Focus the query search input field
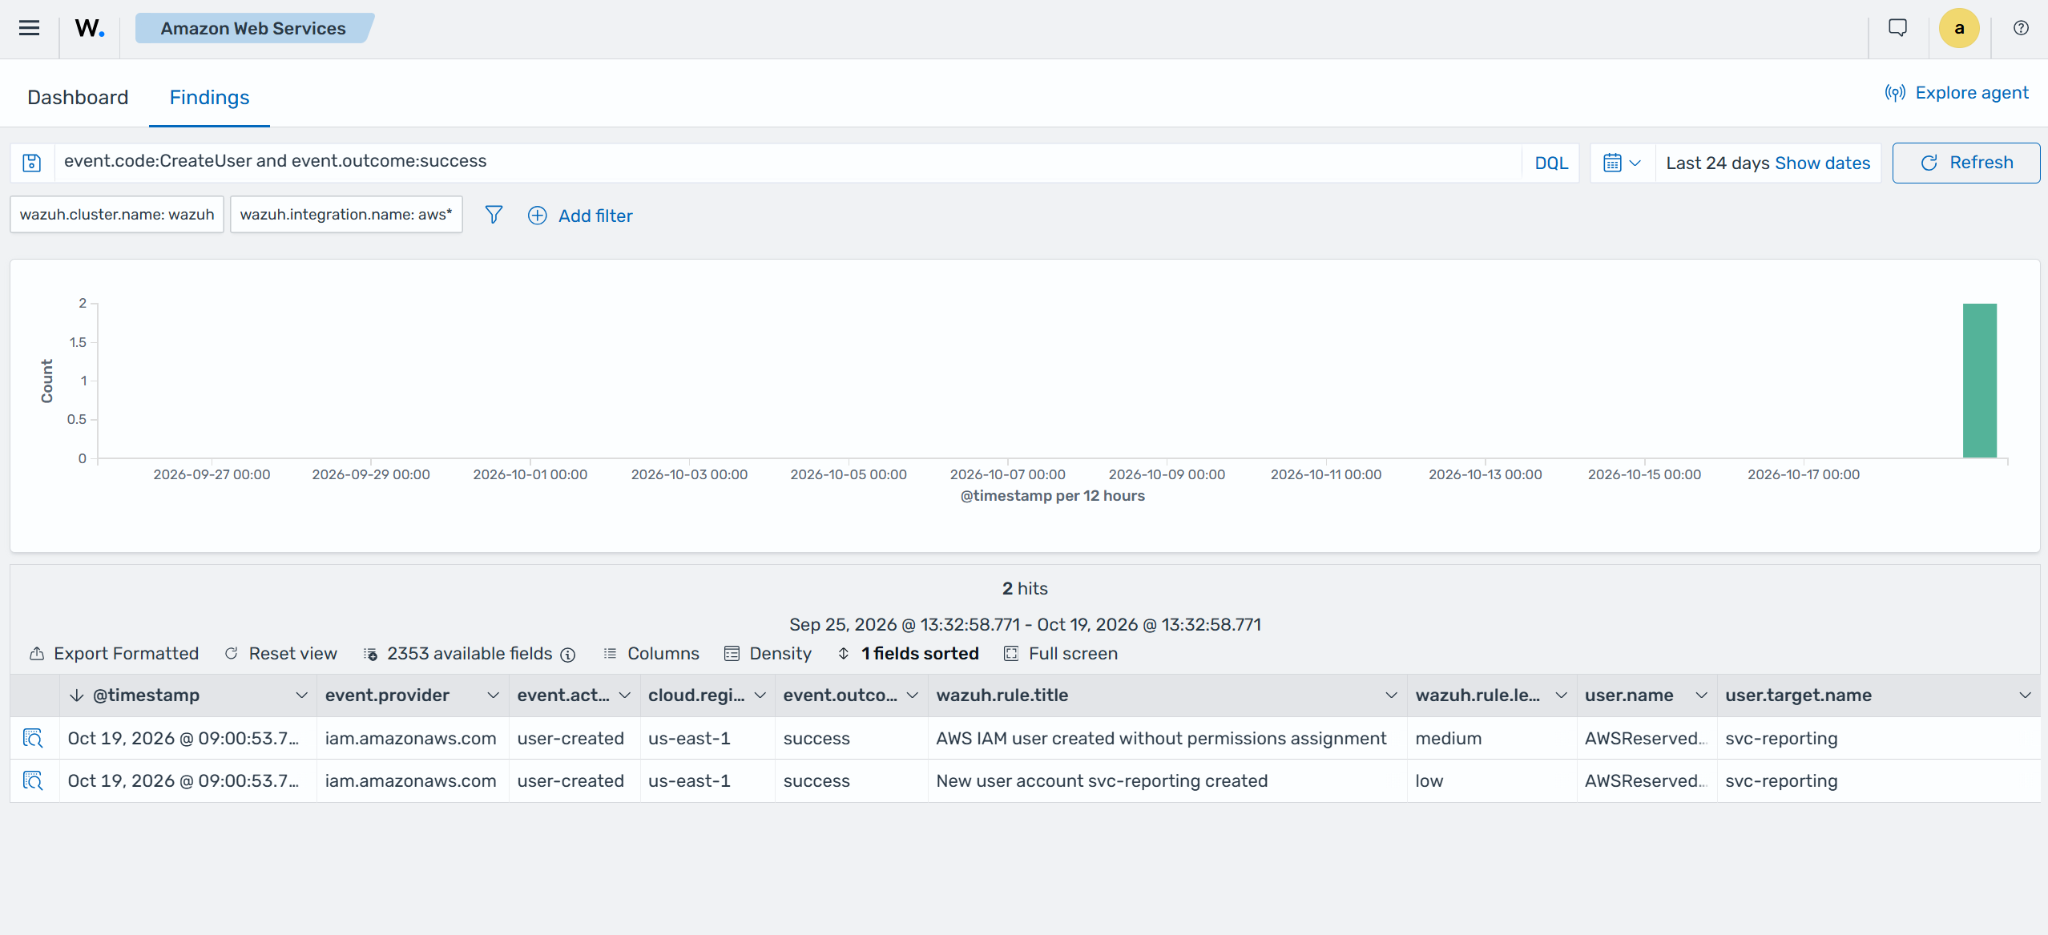This screenshot has width=2048, height=935. pyautogui.click(x=787, y=162)
